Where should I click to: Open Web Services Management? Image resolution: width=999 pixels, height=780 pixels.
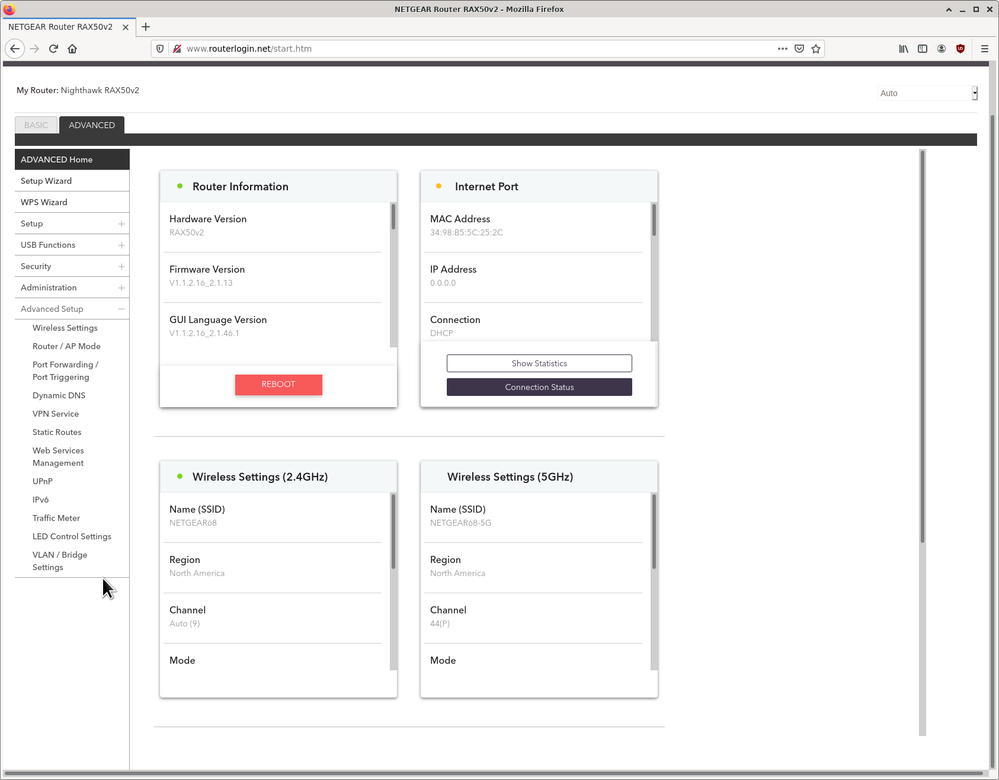coord(58,457)
